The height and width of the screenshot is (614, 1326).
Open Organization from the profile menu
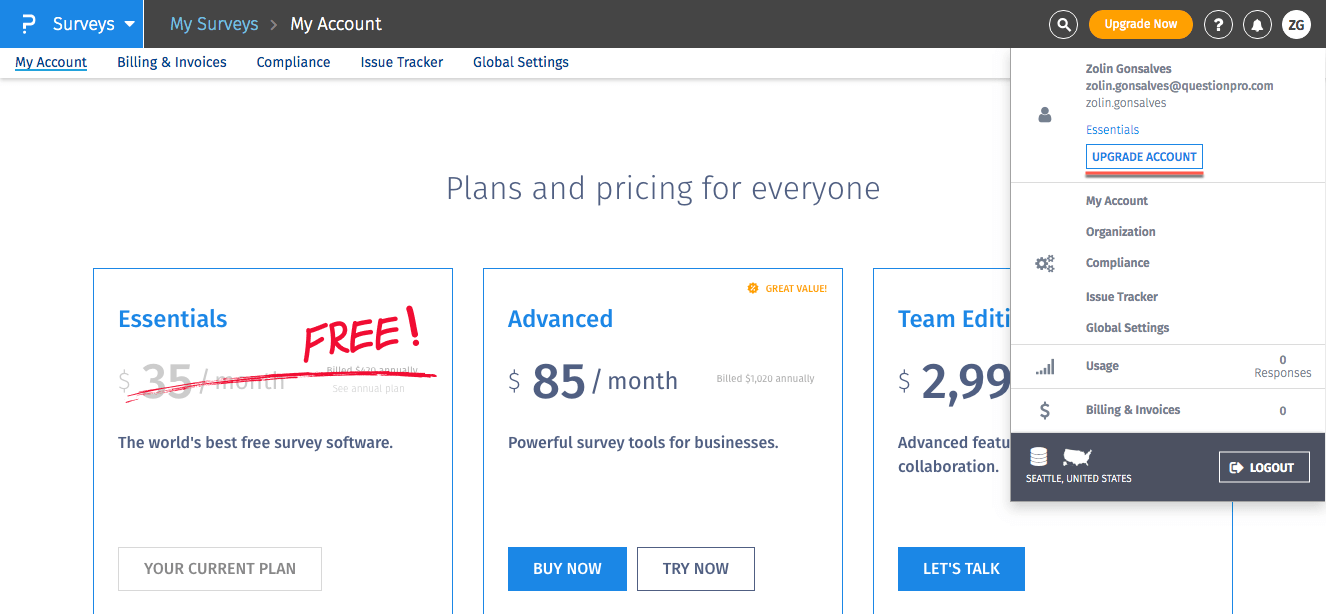coord(1120,232)
